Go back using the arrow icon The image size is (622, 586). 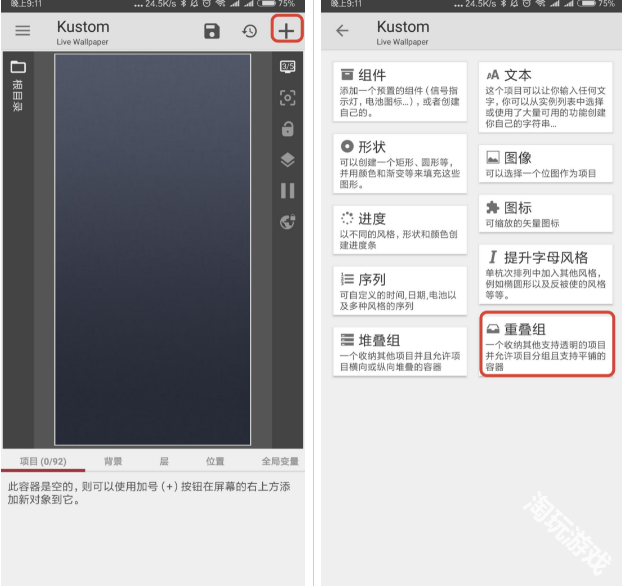[342, 31]
